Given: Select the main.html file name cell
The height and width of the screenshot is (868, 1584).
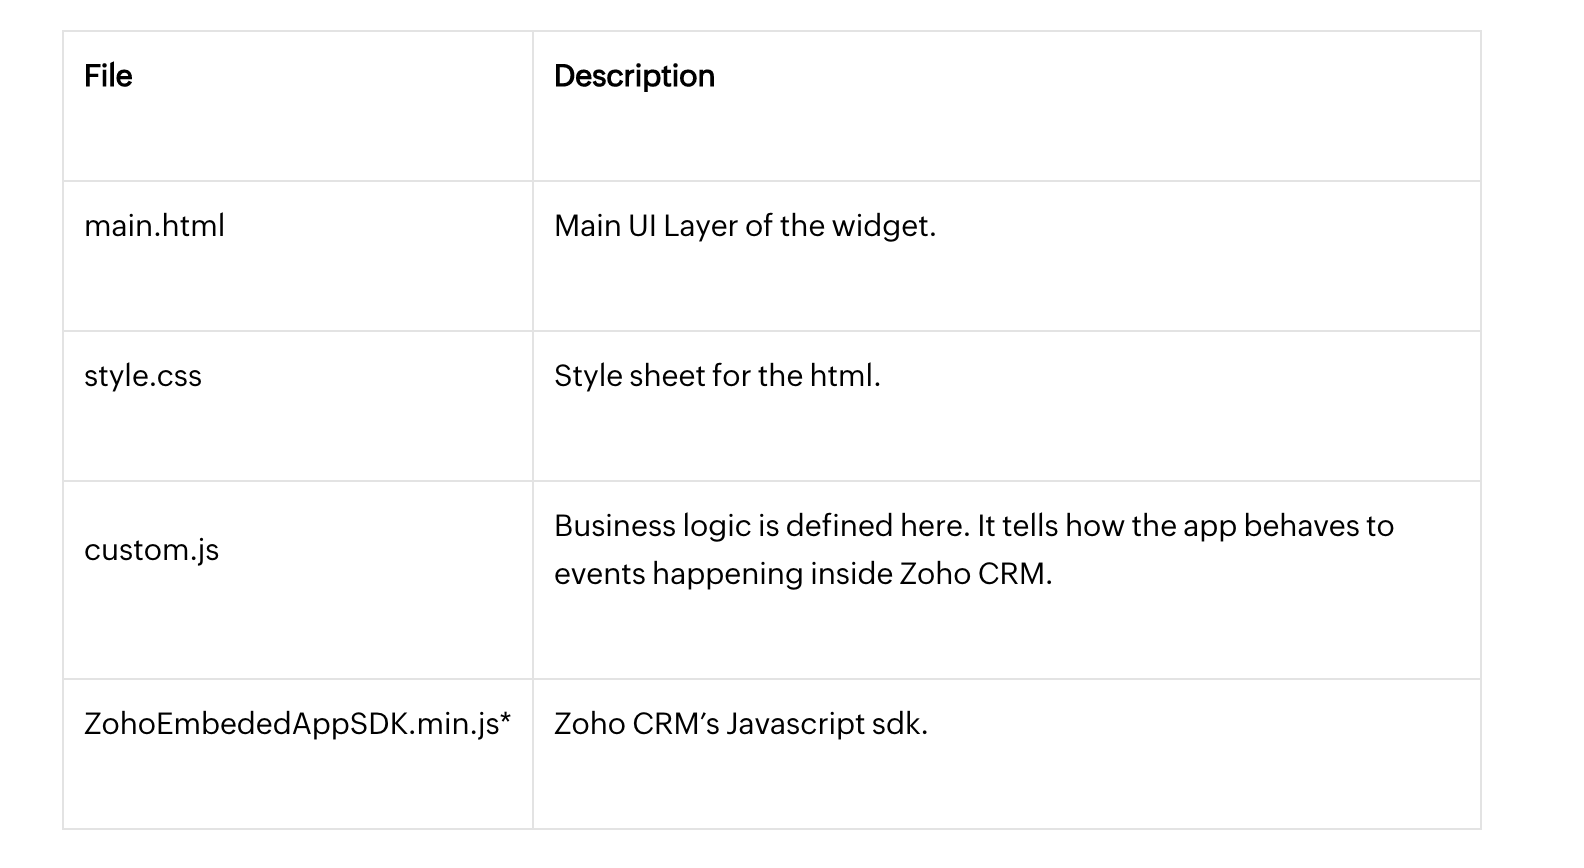Looking at the screenshot, I should click(x=154, y=226).
